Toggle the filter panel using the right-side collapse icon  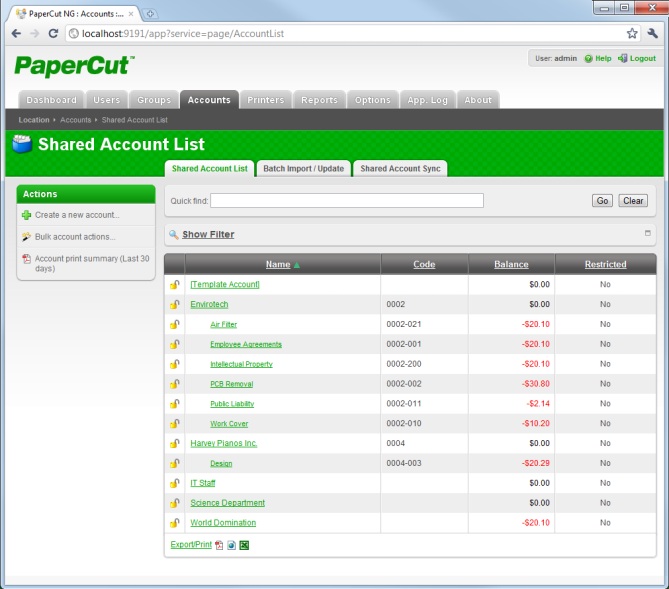[647, 234]
